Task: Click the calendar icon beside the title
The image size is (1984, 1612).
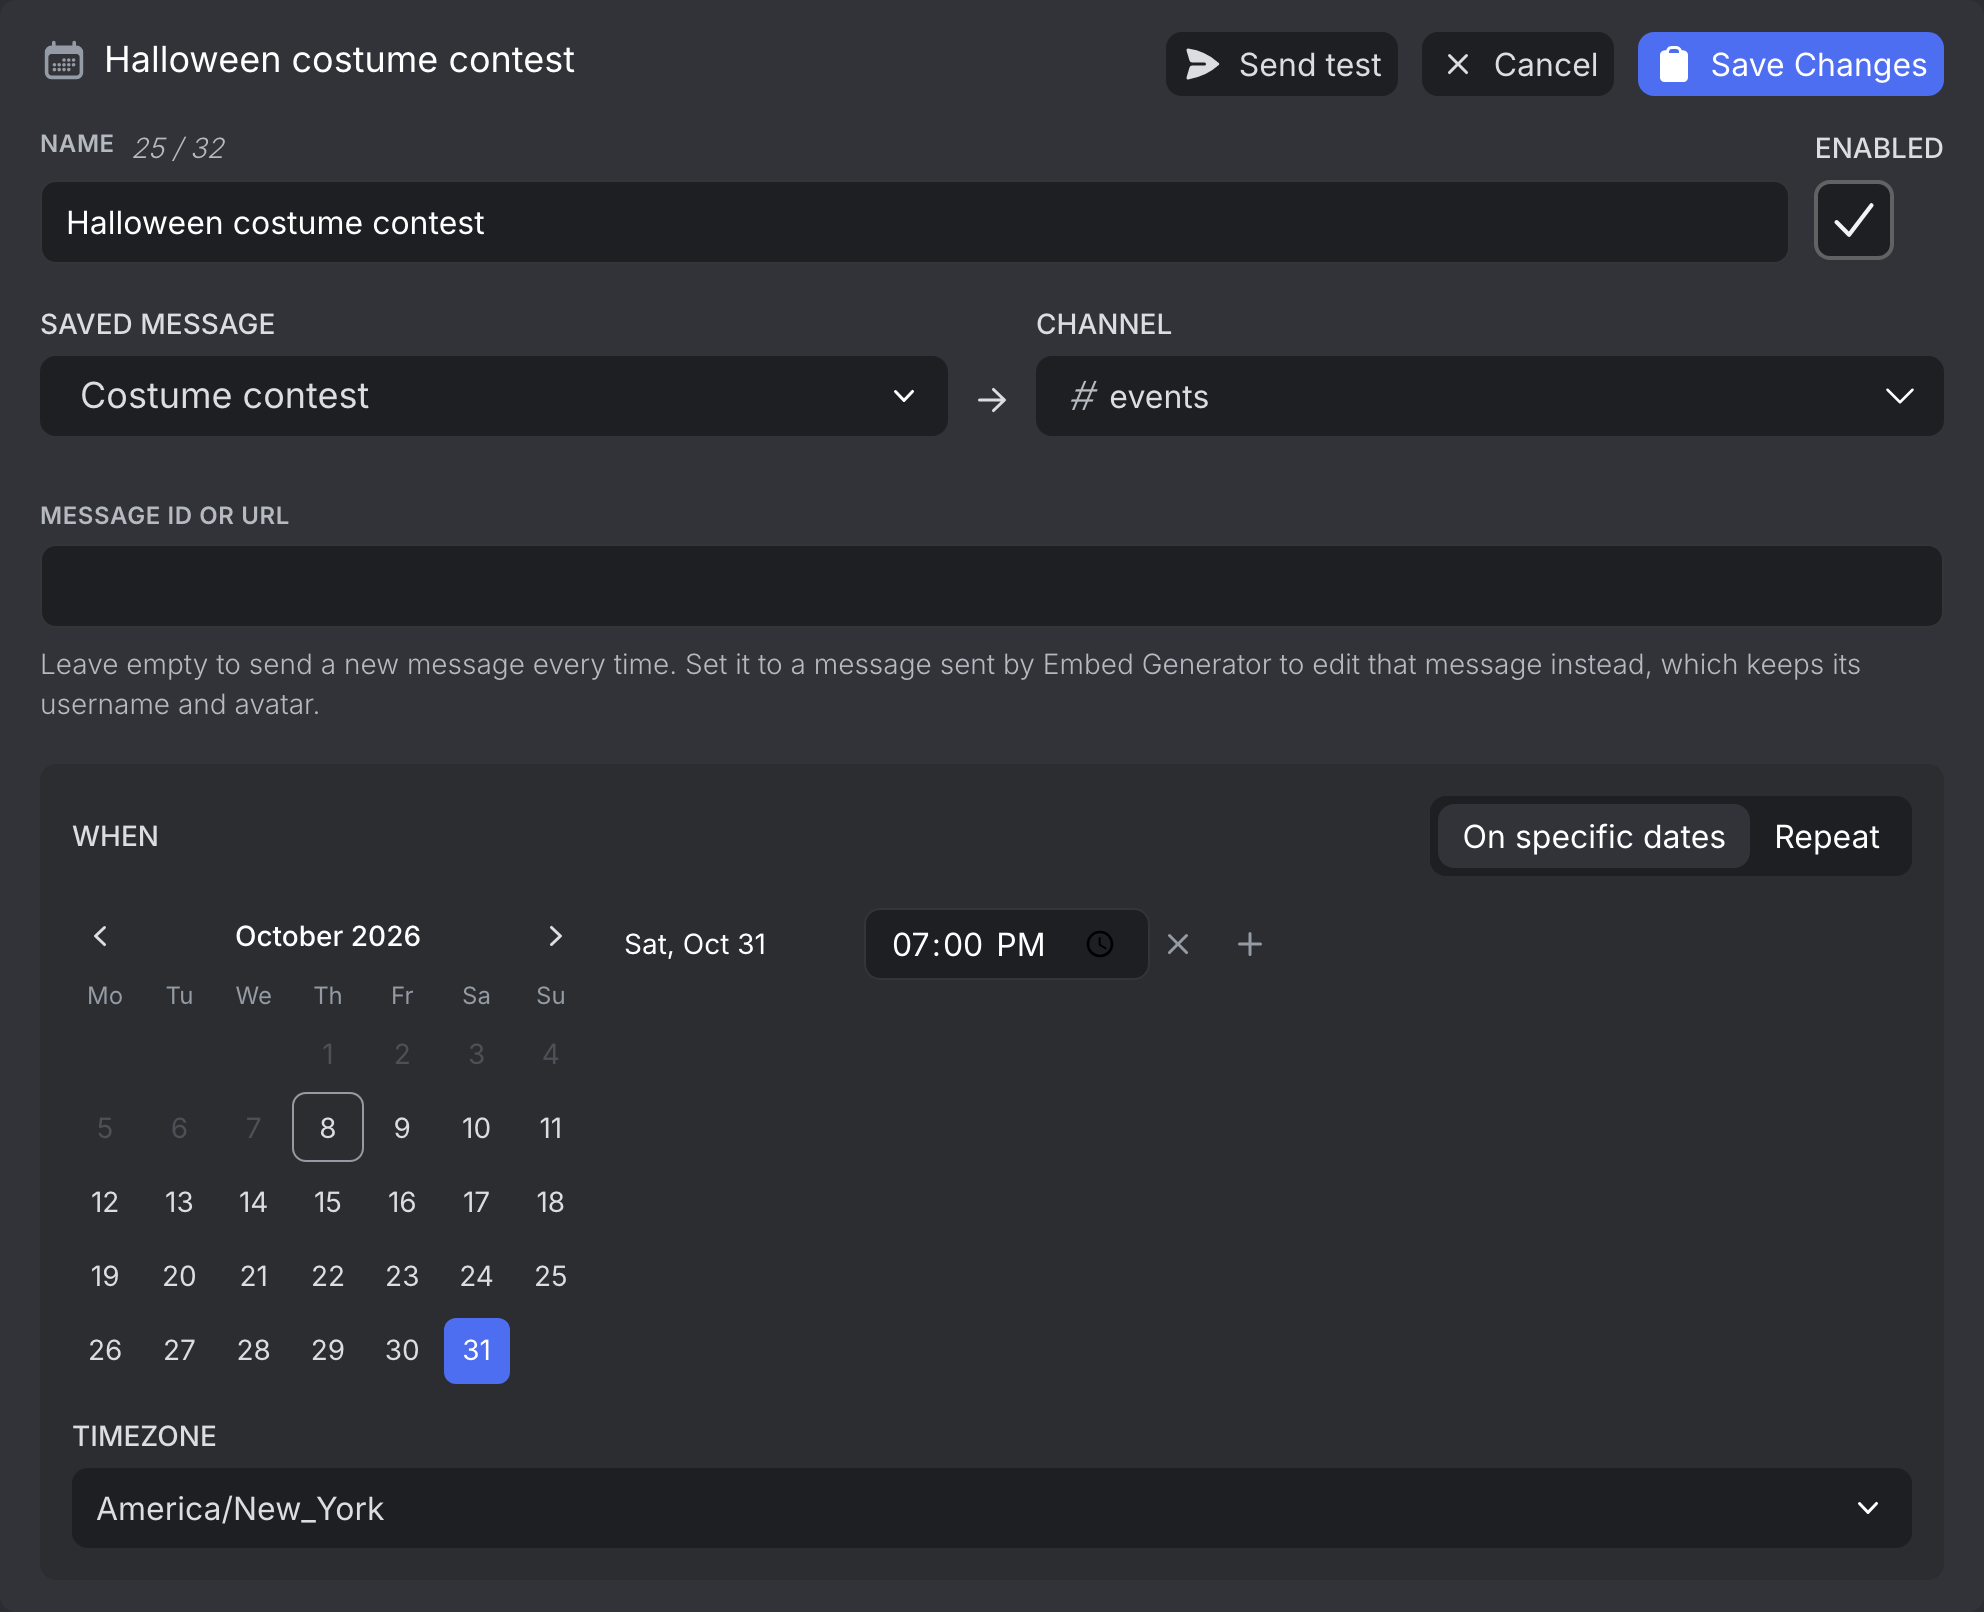Action: point(64,61)
